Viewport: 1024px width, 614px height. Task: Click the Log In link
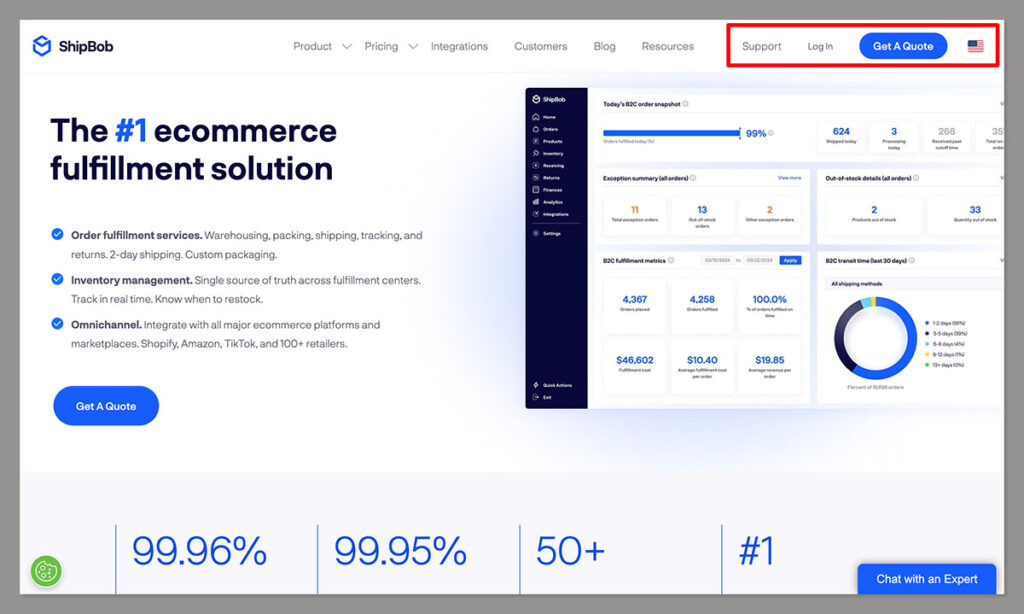[820, 46]
